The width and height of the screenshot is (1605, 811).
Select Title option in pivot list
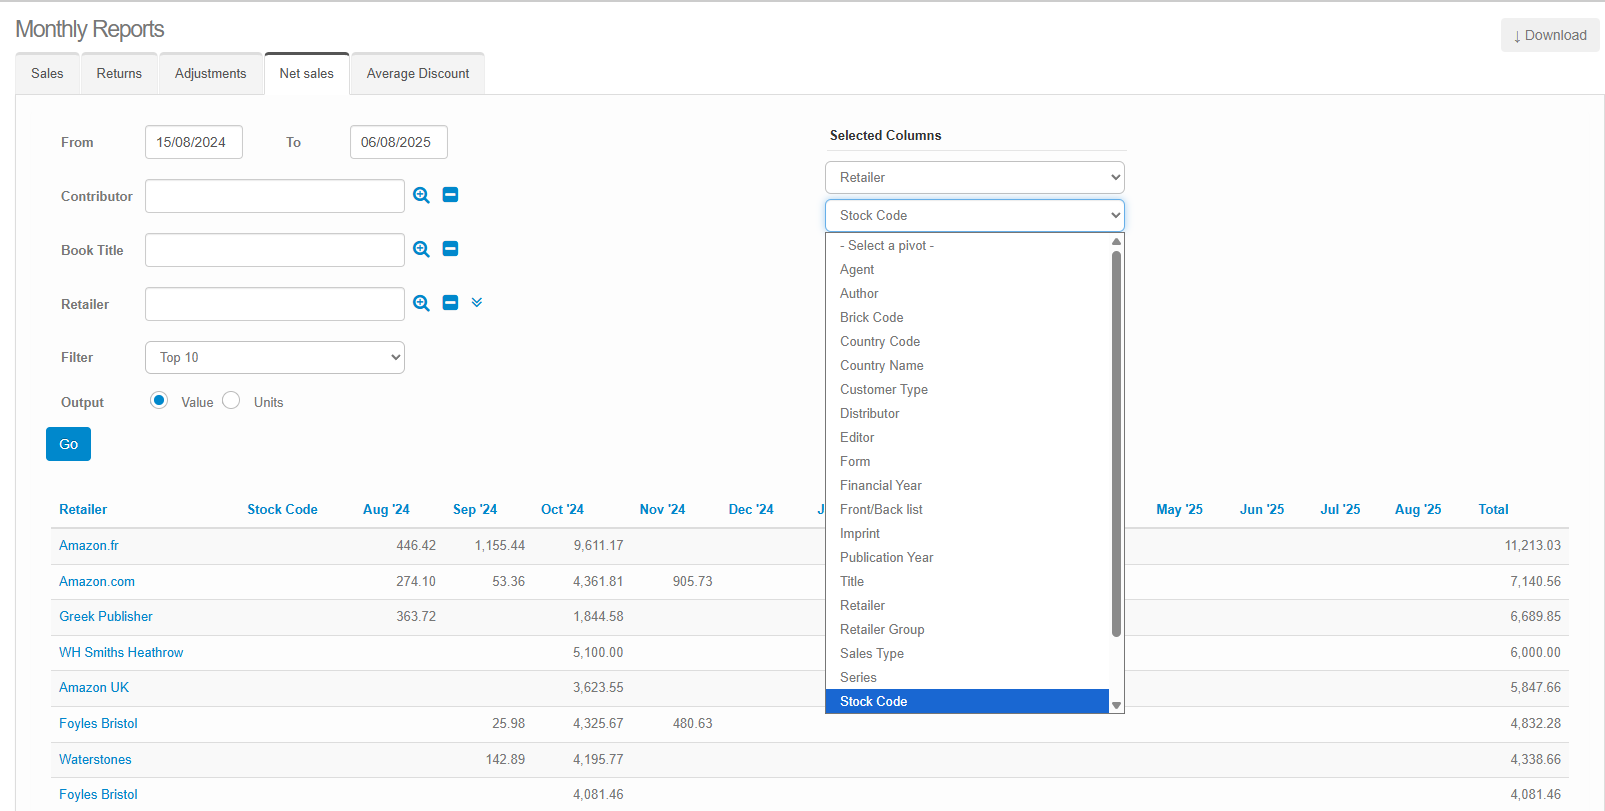pyautogui.click(x=967, y=581)
